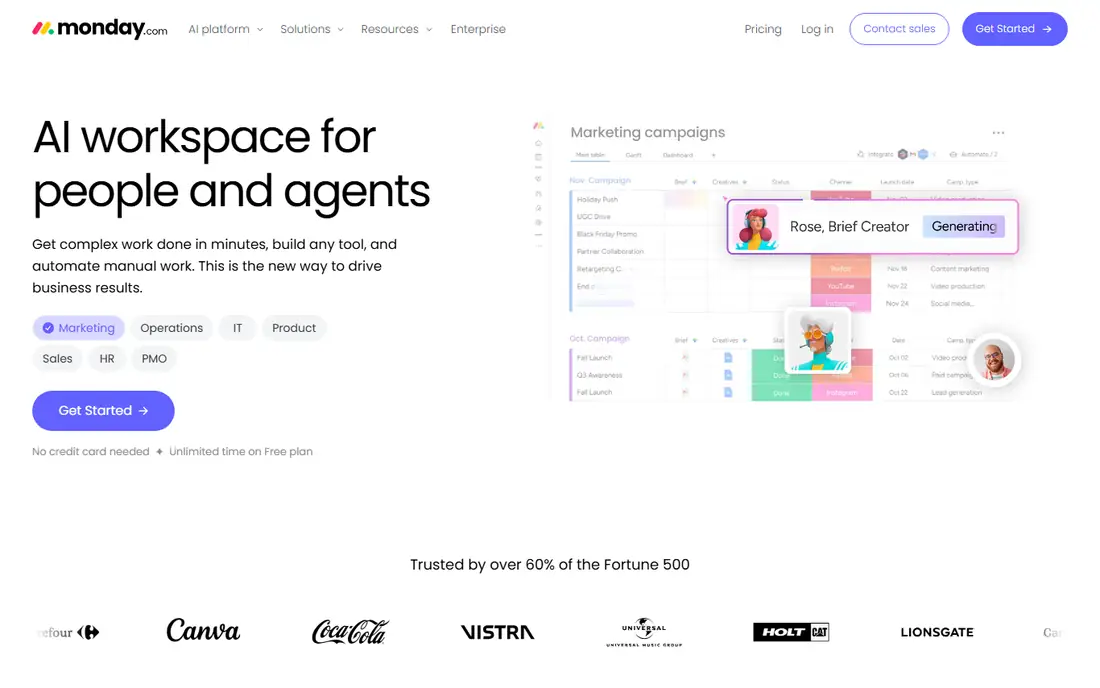Click the Resources chevron arrow
The width and height of the screenshot is (1100, 688).
click(x=429, y=29)
